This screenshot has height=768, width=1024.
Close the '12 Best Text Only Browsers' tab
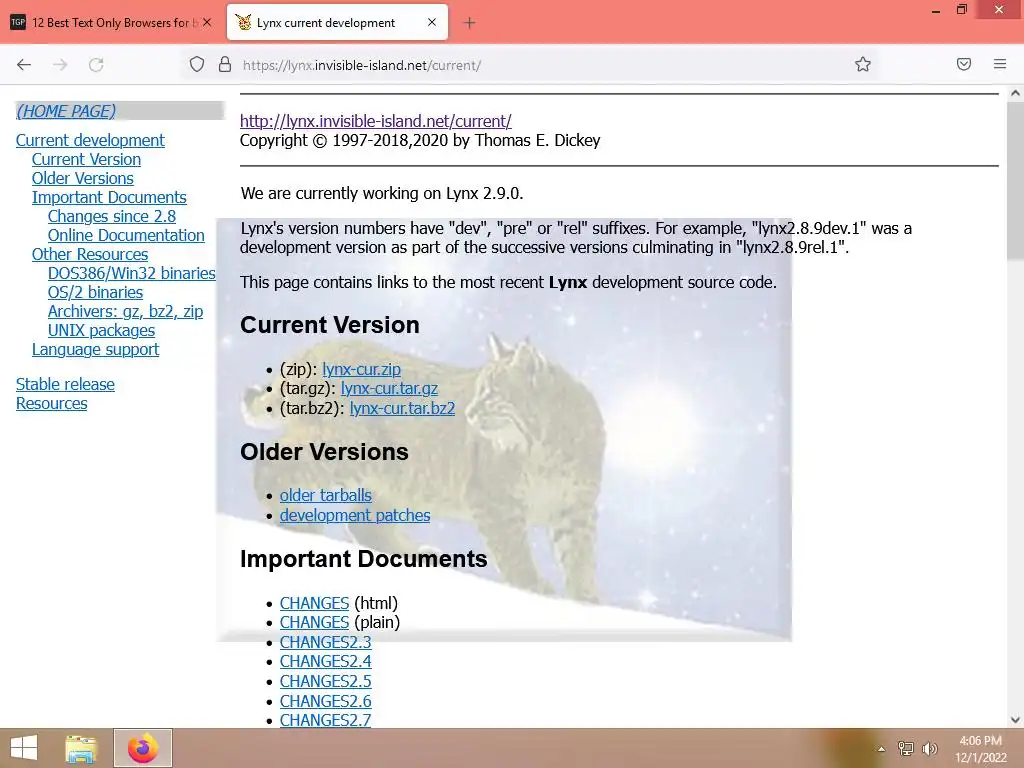(207, 22)
